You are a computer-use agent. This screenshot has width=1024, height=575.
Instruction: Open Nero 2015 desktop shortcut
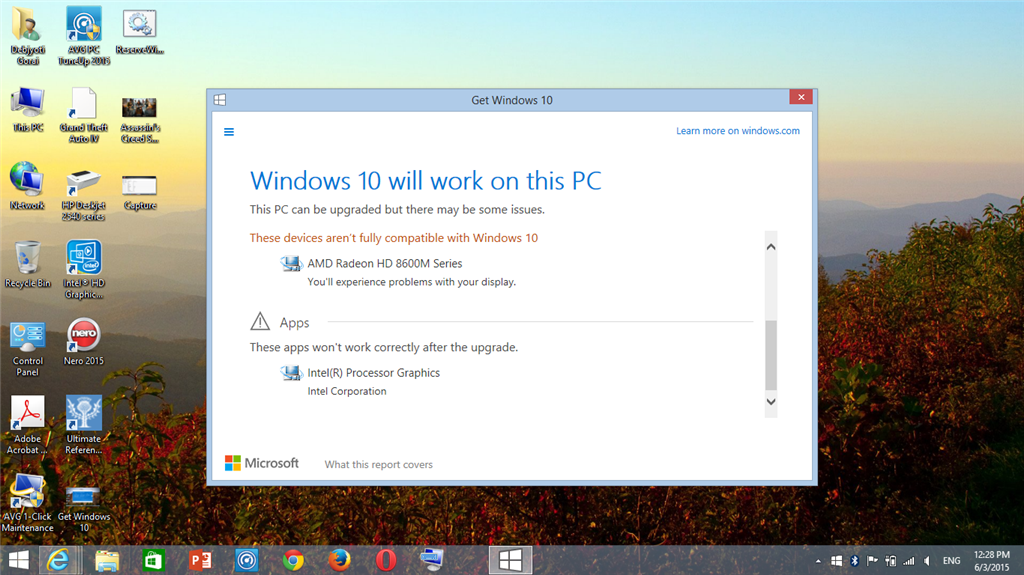point(84,342)
